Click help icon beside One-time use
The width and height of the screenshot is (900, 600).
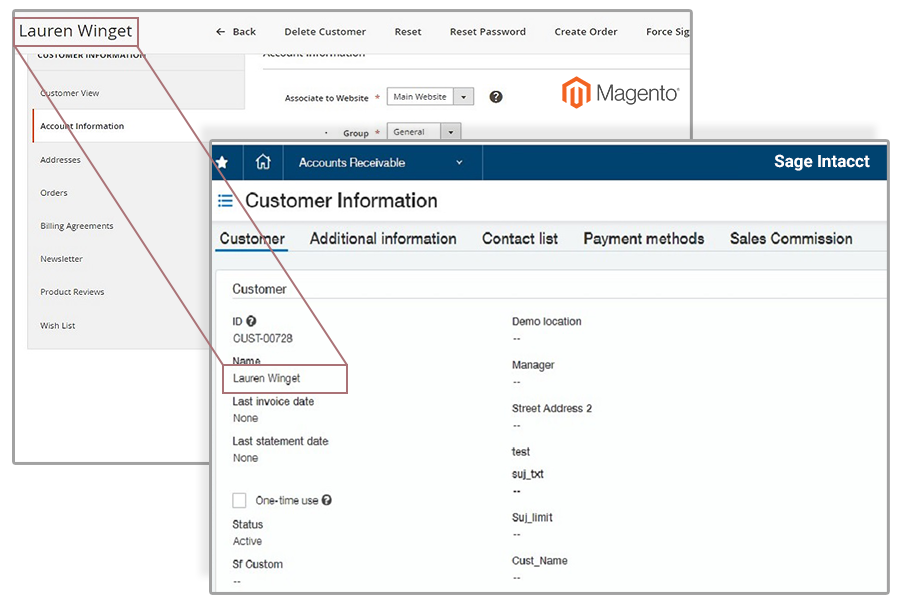327,500
